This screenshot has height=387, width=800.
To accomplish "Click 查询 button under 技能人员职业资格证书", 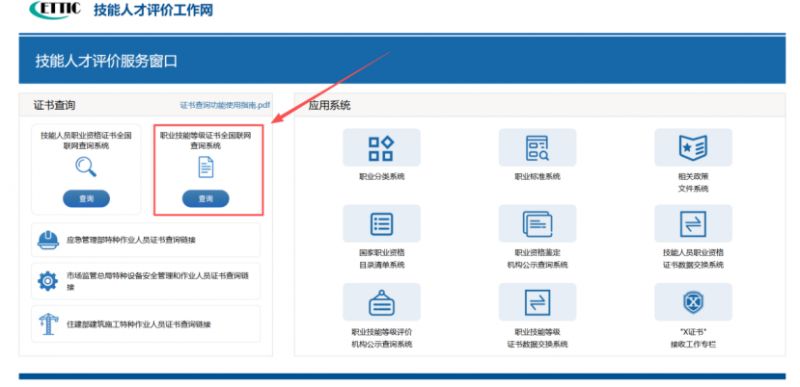I will [86, 199].
